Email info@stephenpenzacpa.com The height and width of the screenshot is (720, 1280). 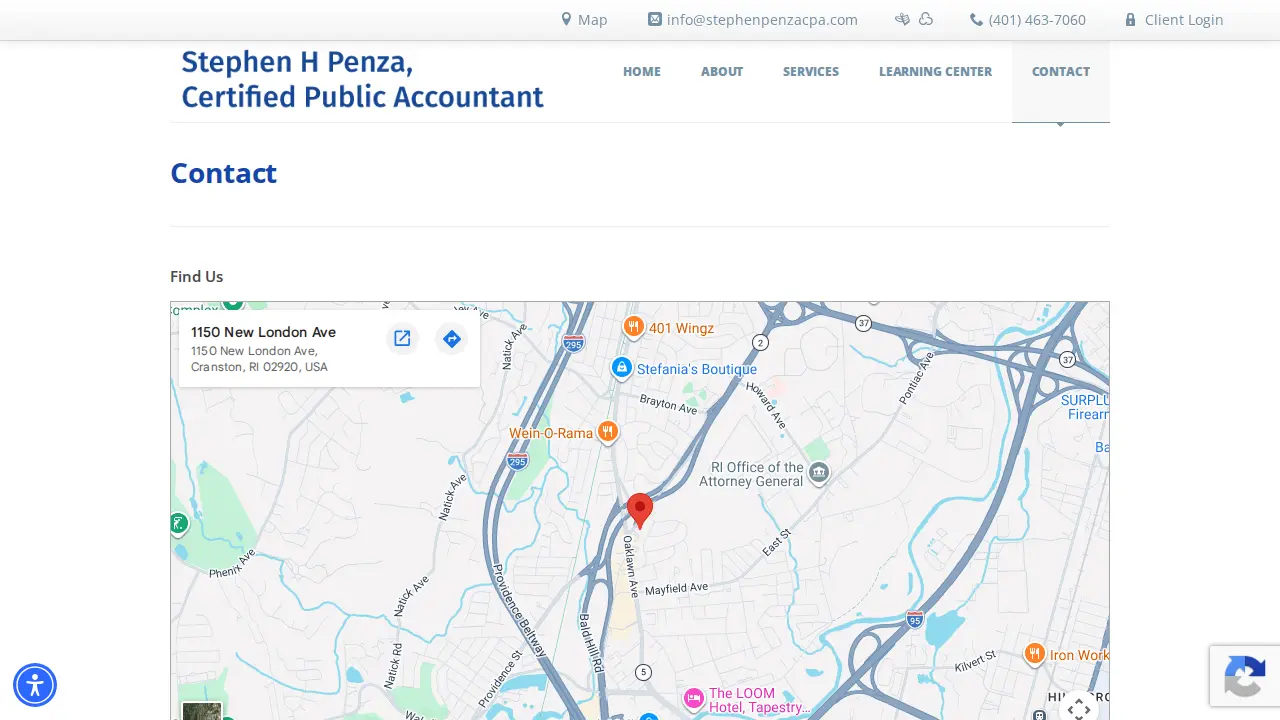coord(762,20)
